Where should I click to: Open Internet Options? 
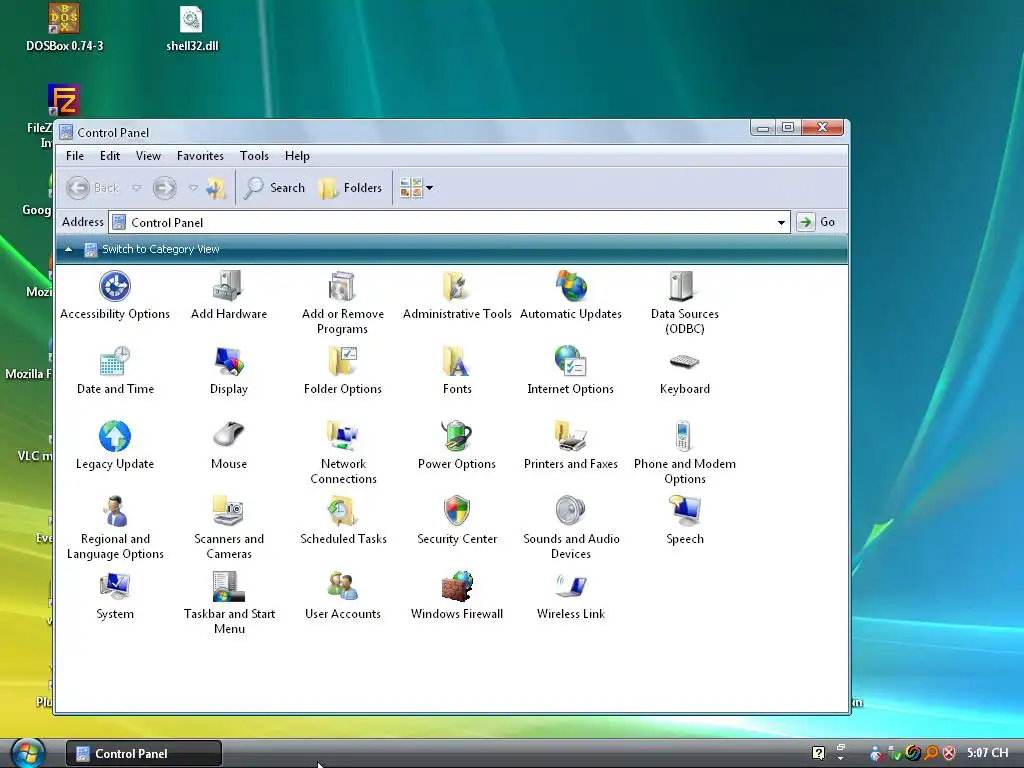(571, 370)
